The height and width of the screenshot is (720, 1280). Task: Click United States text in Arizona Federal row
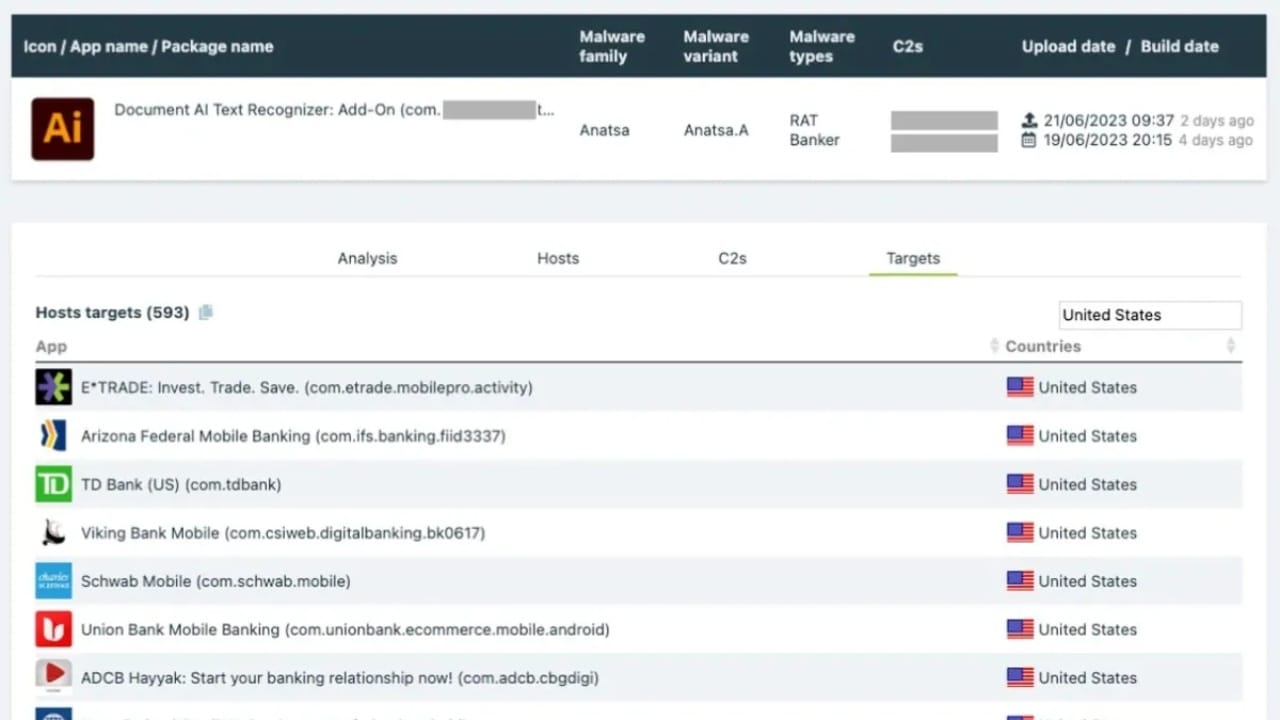[1088, 436]
